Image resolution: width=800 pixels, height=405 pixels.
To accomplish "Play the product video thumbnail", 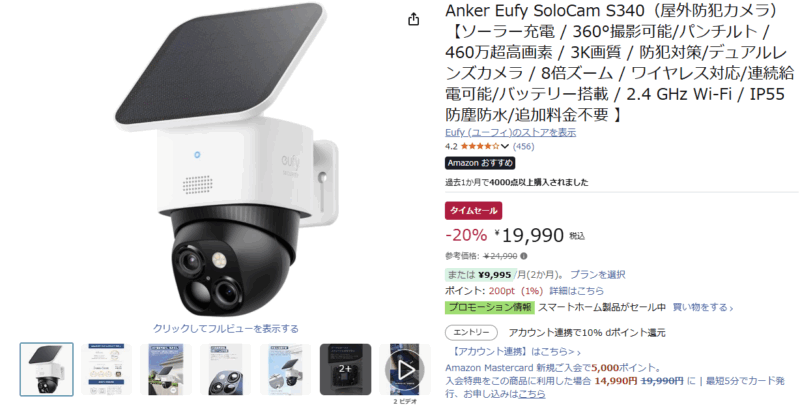I will pos(405,370).
